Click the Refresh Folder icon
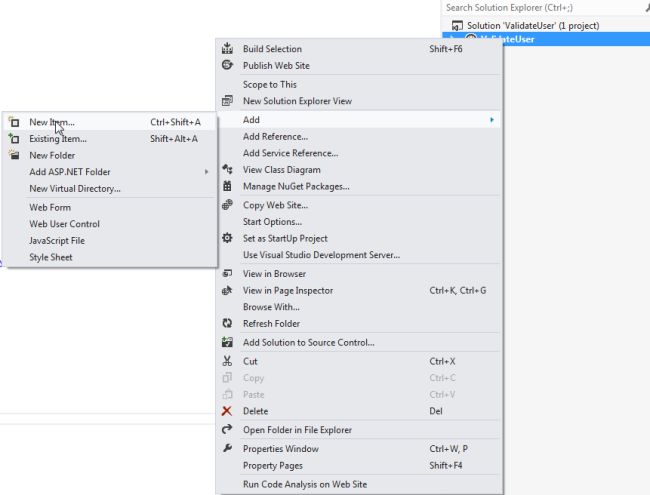 pos(227,324)
